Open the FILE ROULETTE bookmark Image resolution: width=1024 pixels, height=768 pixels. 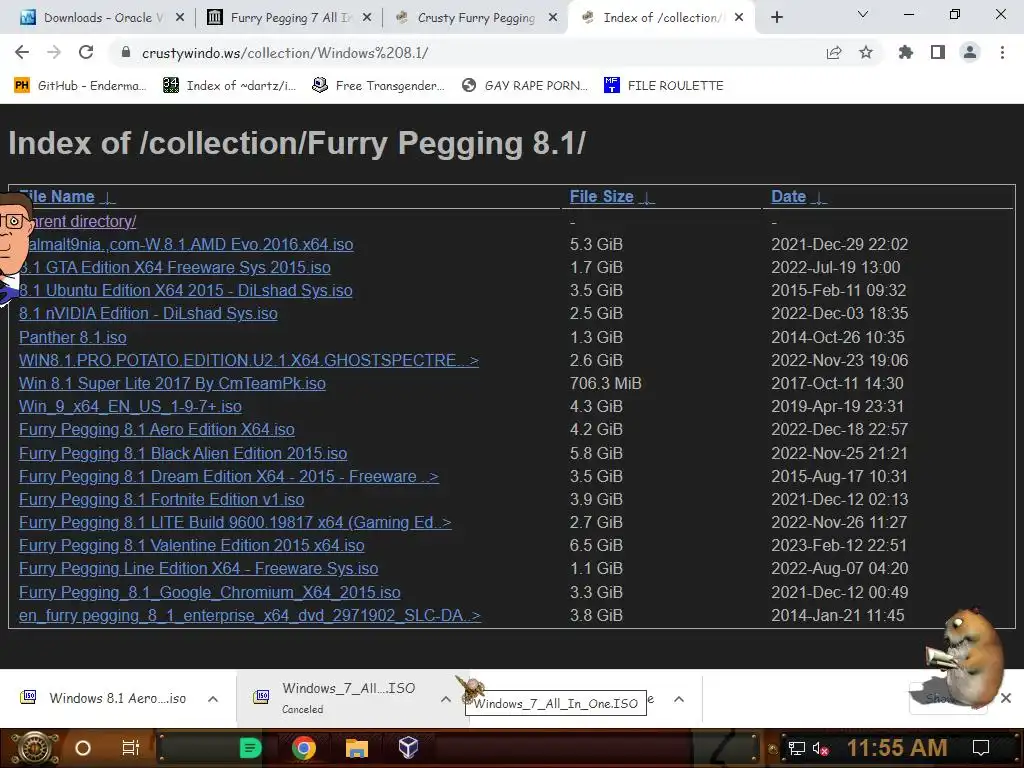pyautogui.click(x=664, y=86)
